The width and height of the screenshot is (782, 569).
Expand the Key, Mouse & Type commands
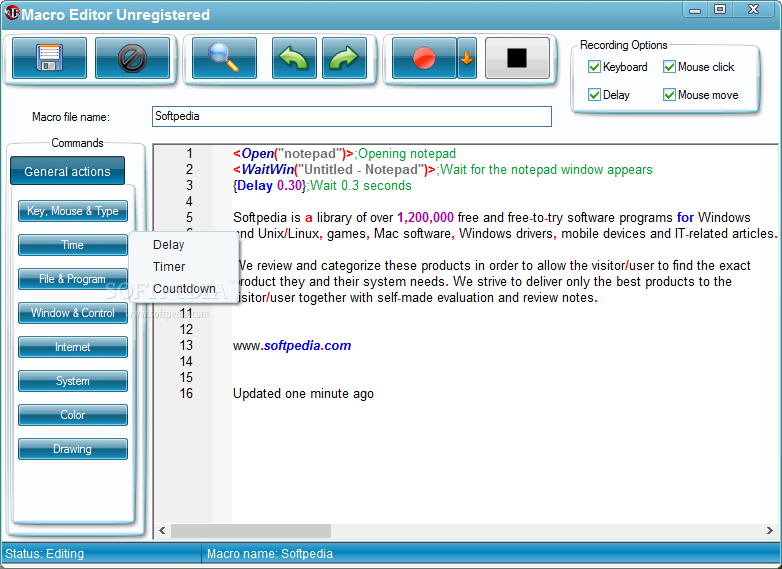(73, 211)
